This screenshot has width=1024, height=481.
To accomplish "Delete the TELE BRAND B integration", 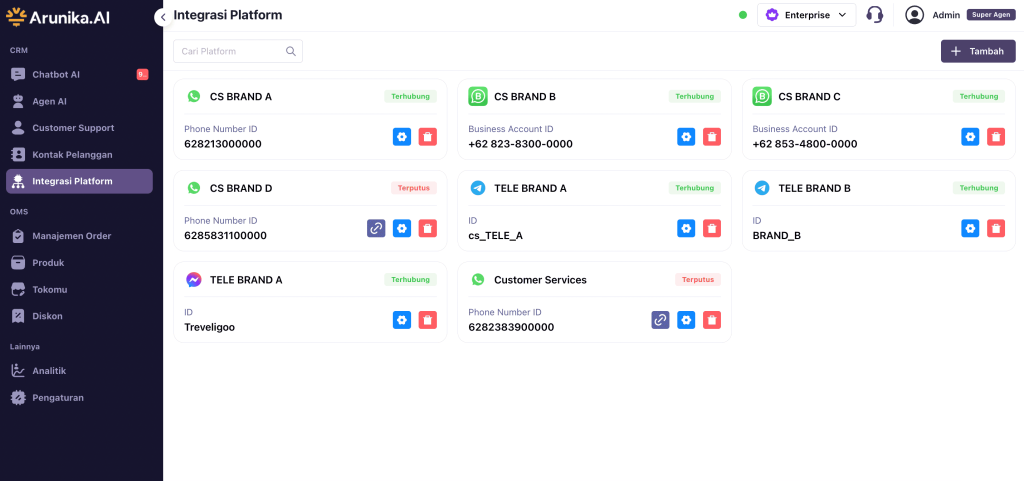I will click(996, 228).
